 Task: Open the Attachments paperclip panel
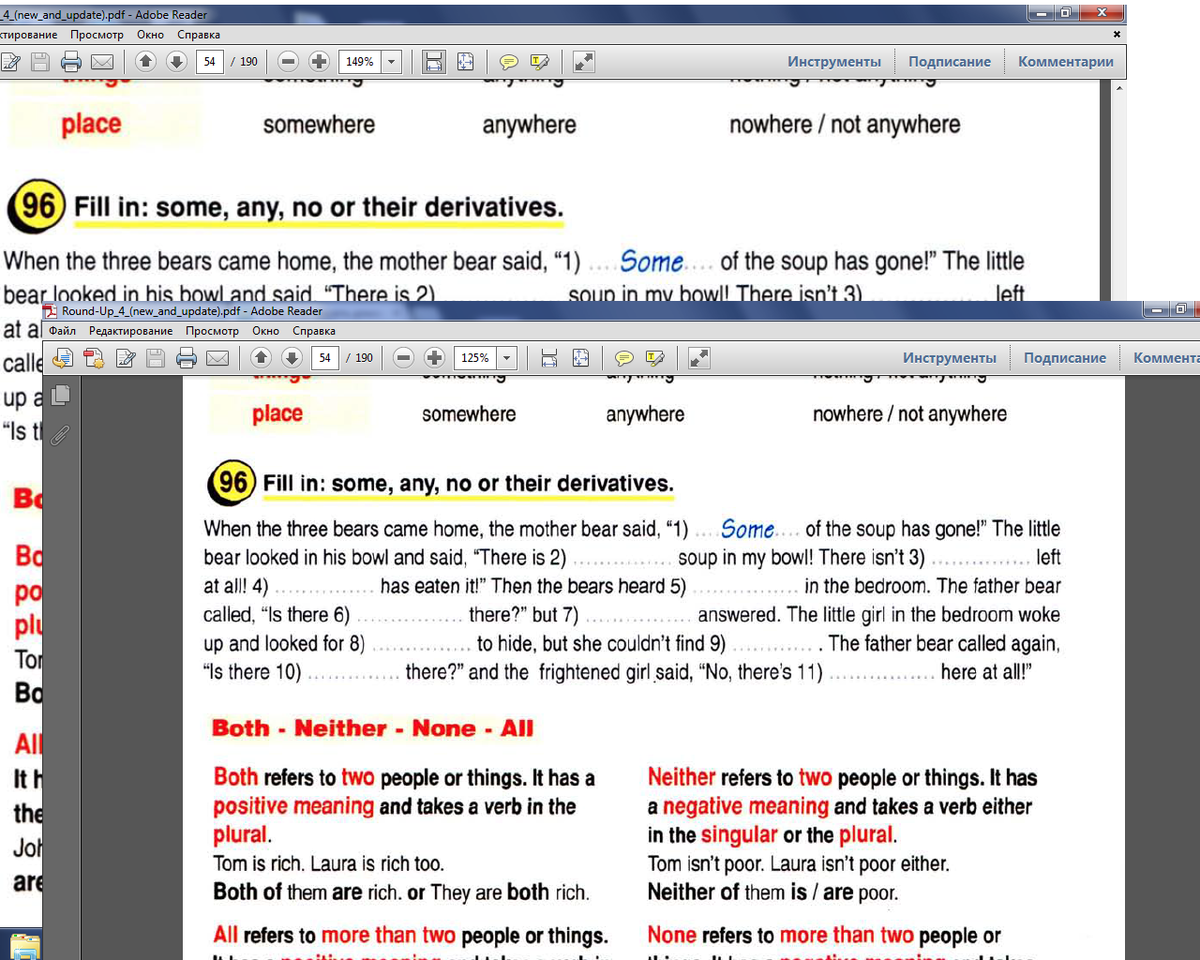pyautogui.click(x=61, y=434)
